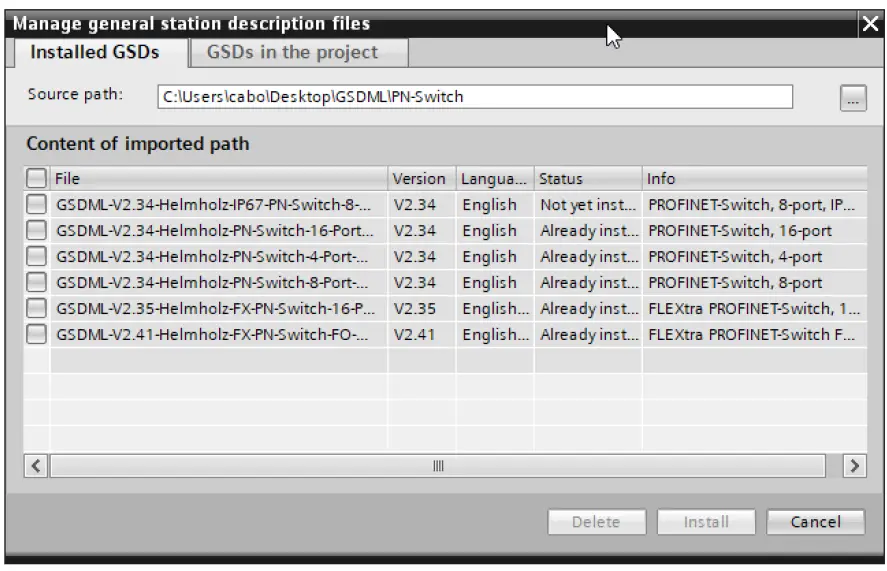Close the Manage general station description files dialog
The height and width of the screenshot is (571, 887).
coord(870,24)
